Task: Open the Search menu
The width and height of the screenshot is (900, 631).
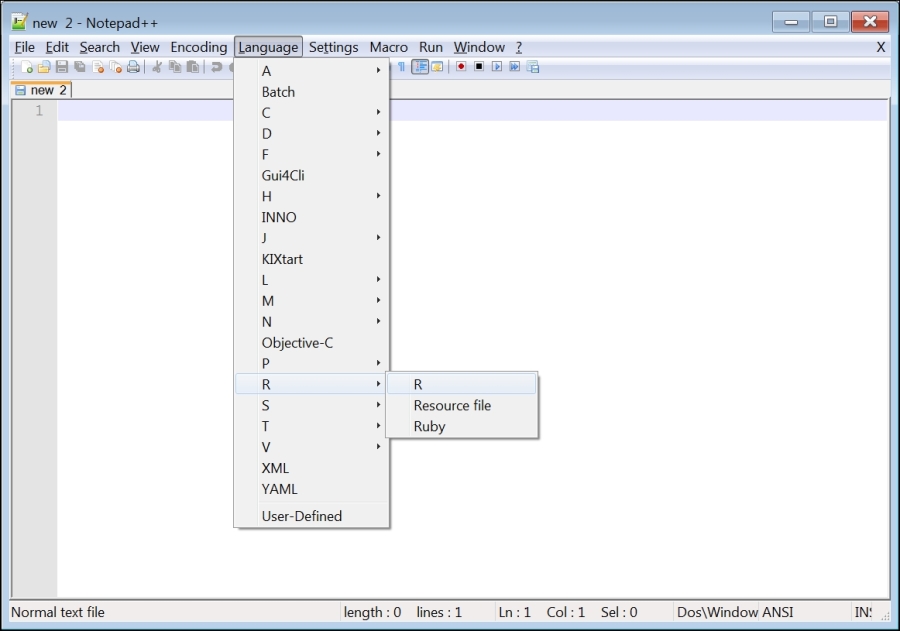Action: coord(100,47)
